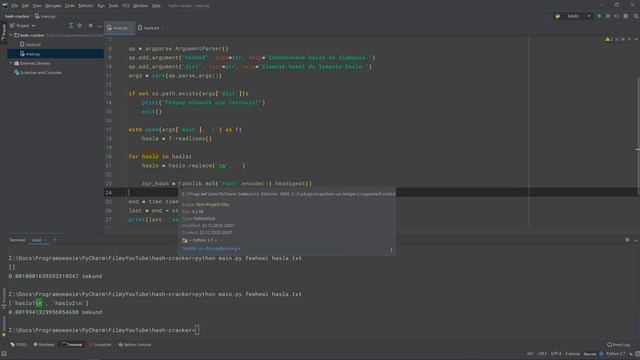The width and height of the screenshot is (640, 360).
Task: Open the Run menu
Action: [x=101, y=6]
